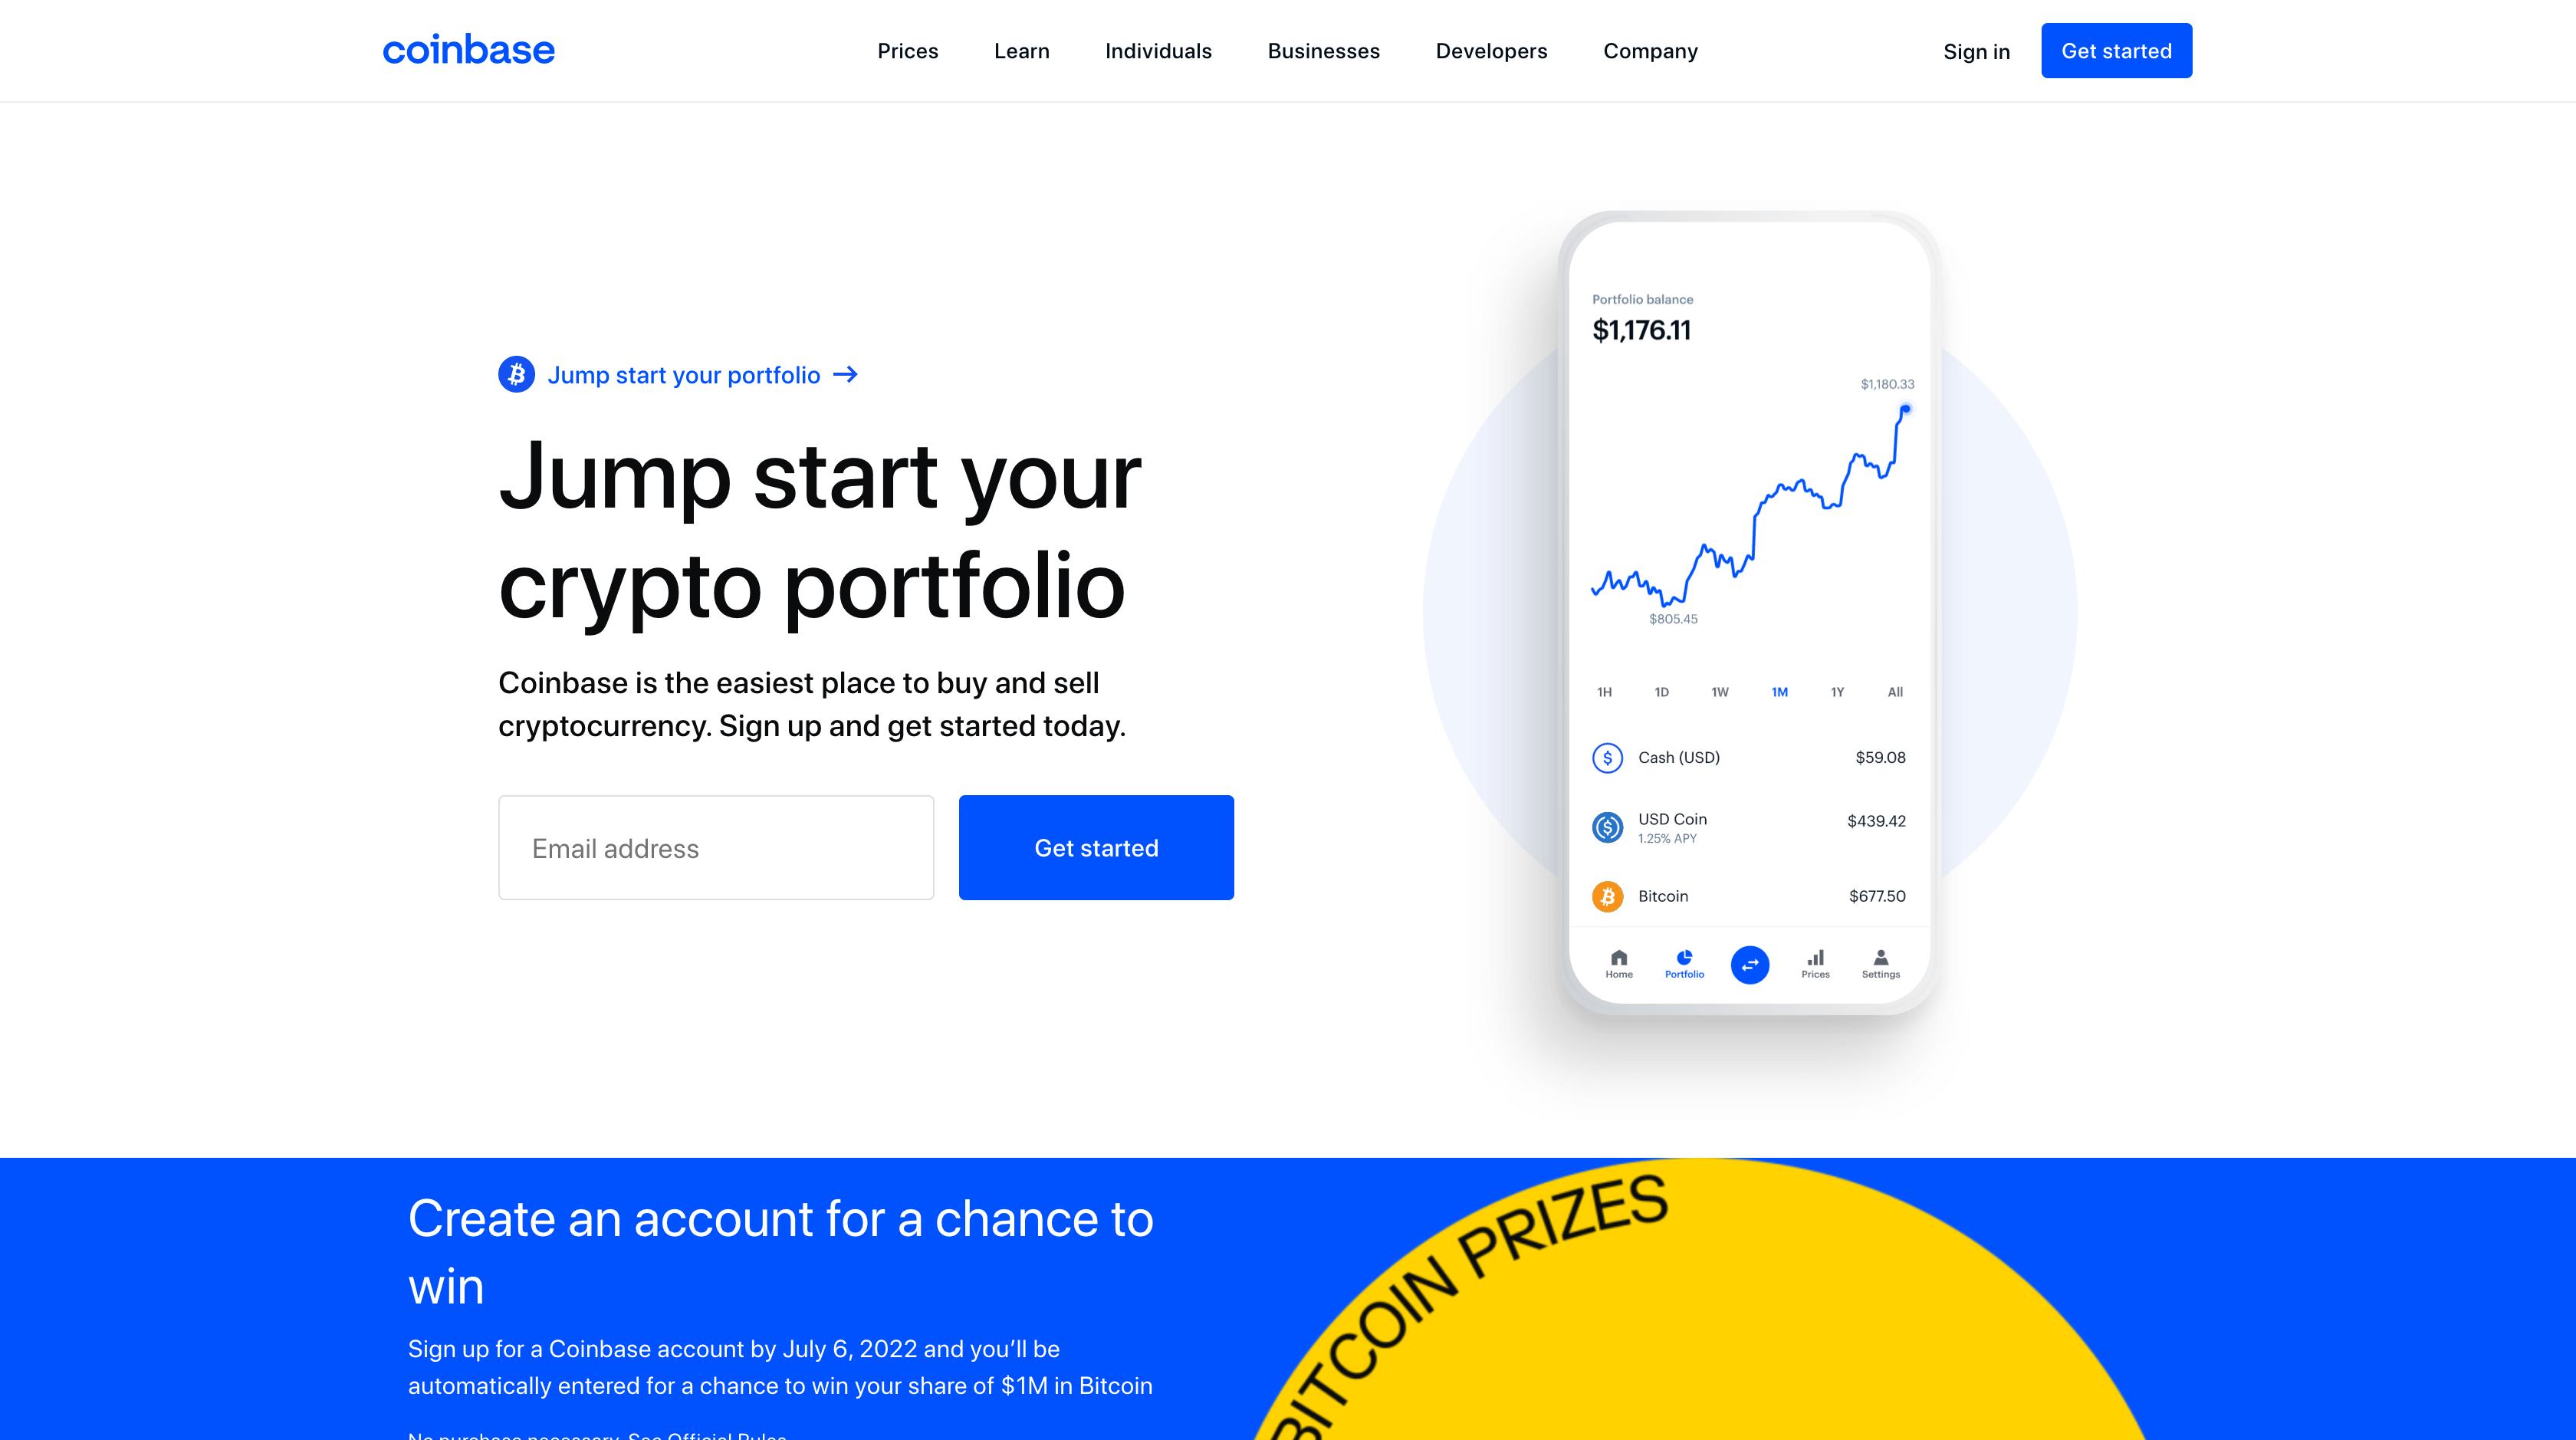Open the Learn menu item
The height and width of the screenshot is (1440, 2576).
[1021, 50]
